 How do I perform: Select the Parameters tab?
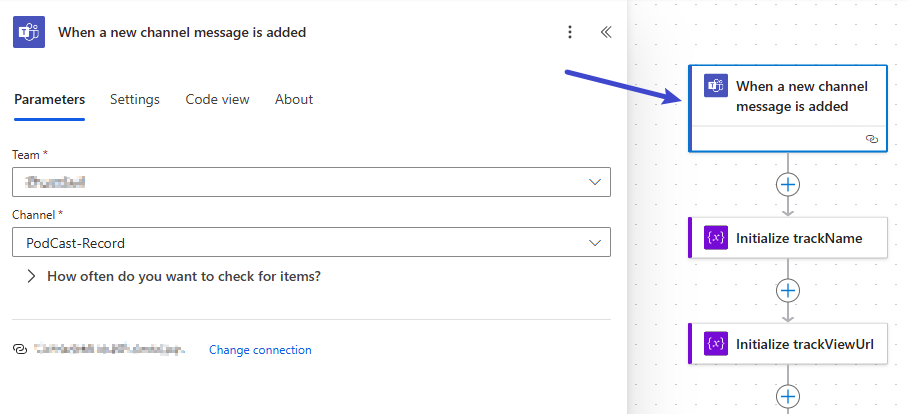pos(49,100)
